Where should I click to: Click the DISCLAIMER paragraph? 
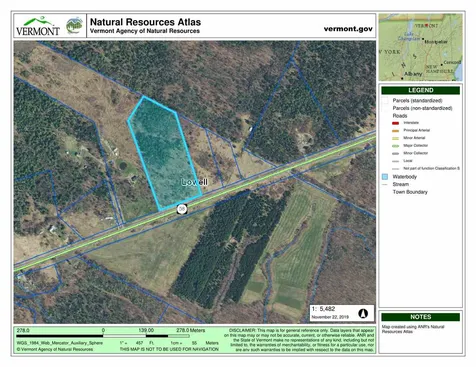pyautogui.click(x=299, y=340)
